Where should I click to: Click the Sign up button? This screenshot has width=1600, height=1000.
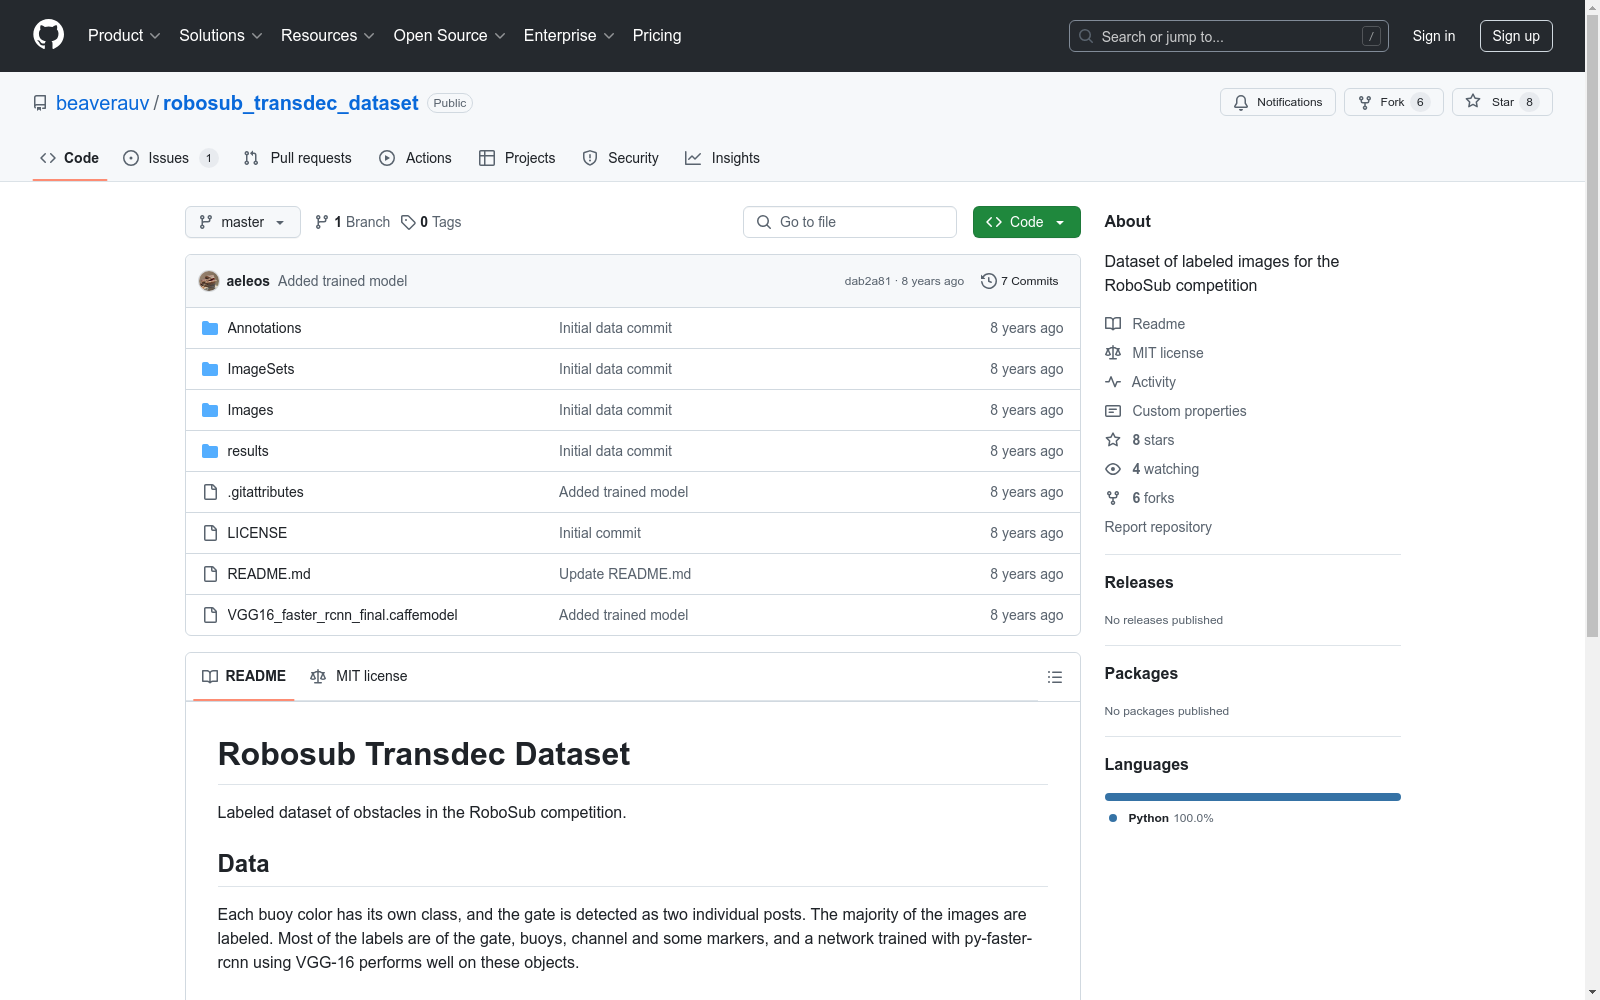tap(1516, 36)
